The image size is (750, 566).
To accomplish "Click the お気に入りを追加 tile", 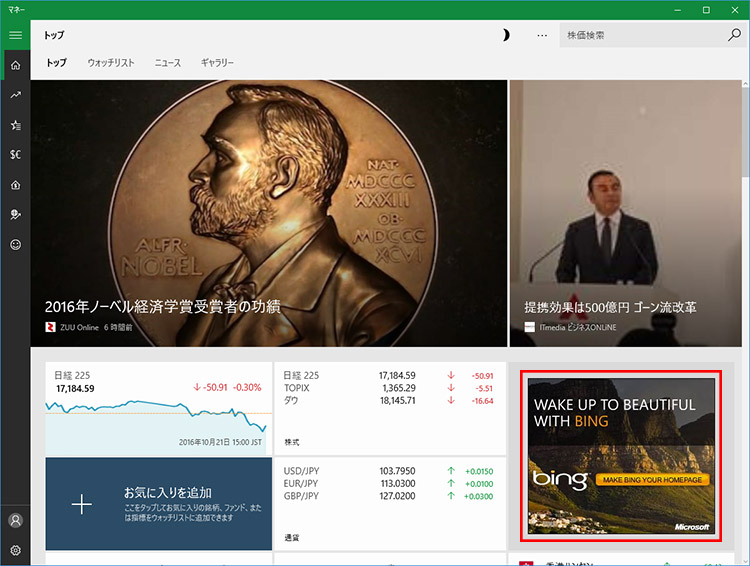I will [159, 504].
